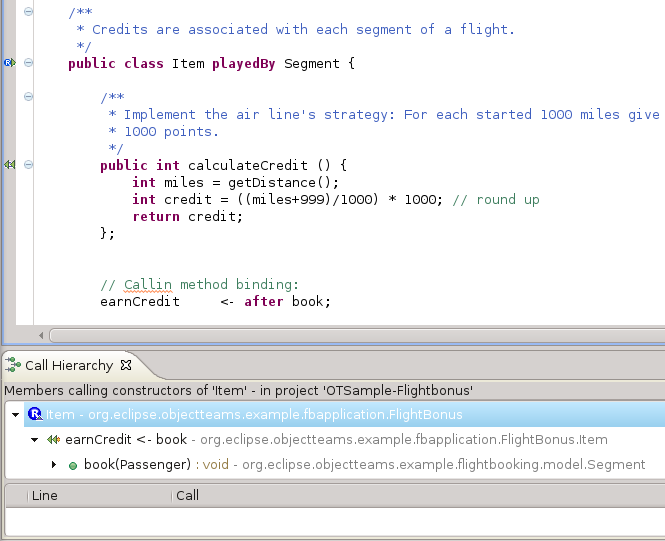Screen dimensions: 665x541
Task: Collapse the earnCredit <- book node
Action: pyautogui.click(x=35, y=440)
